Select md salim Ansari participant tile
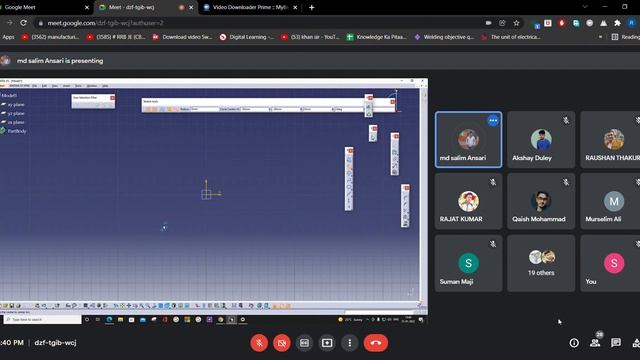Screen dimensions: 640x360 (x=469, y=140)
